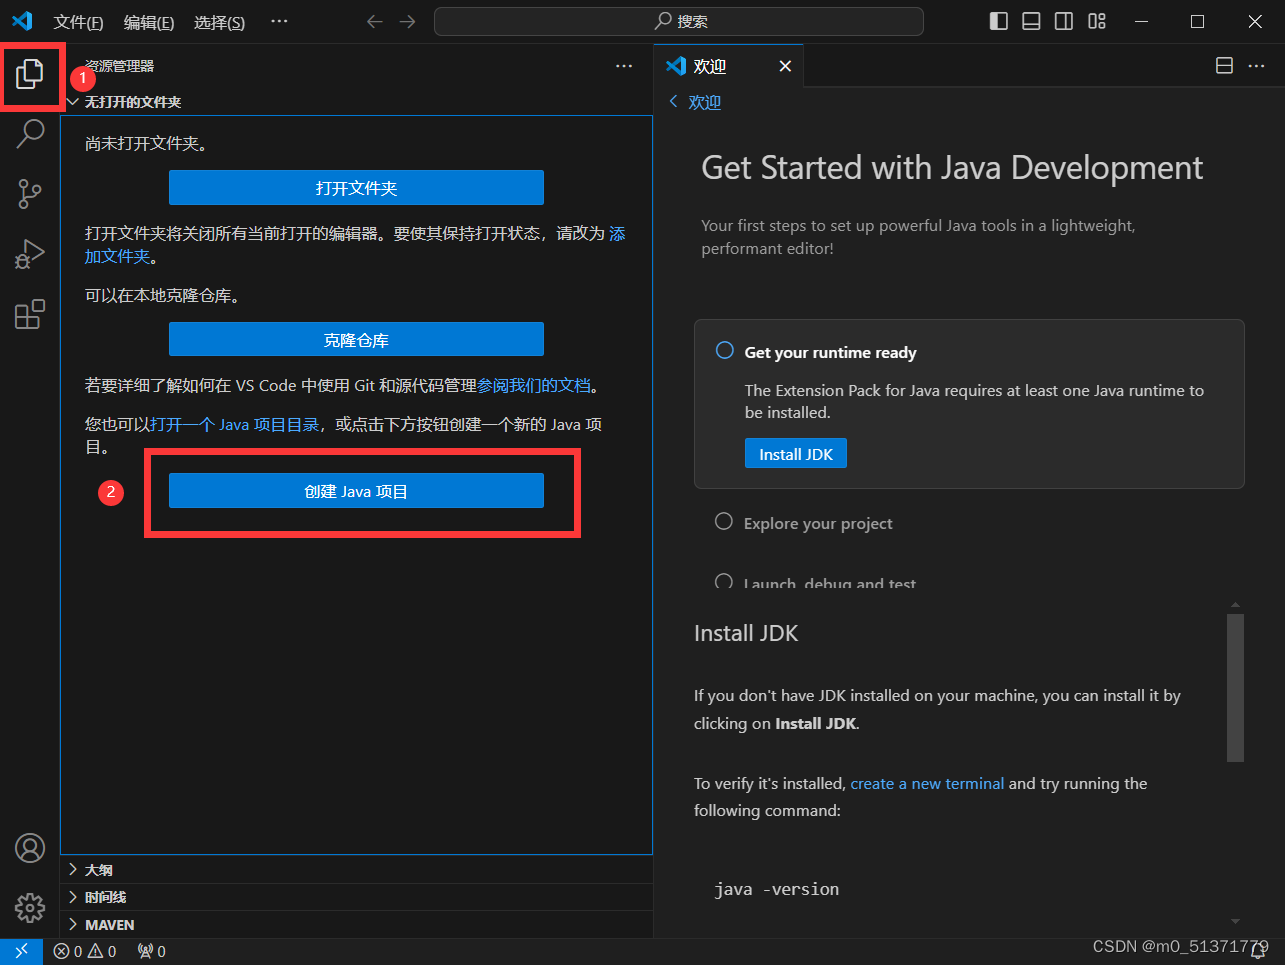
Task: Open errors and warnings count in status bar
Action: pos(85,952)
